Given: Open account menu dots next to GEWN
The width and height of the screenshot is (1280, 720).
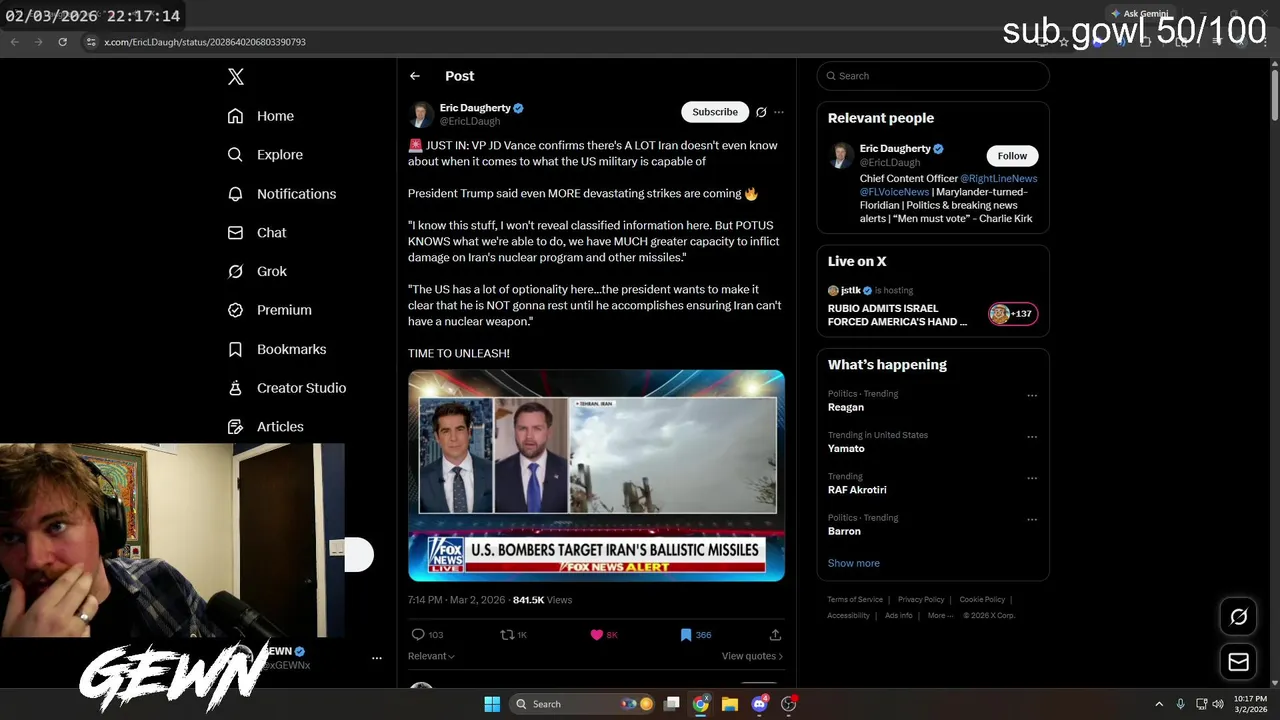Looking at the screenshot, I should pos(377,658).
